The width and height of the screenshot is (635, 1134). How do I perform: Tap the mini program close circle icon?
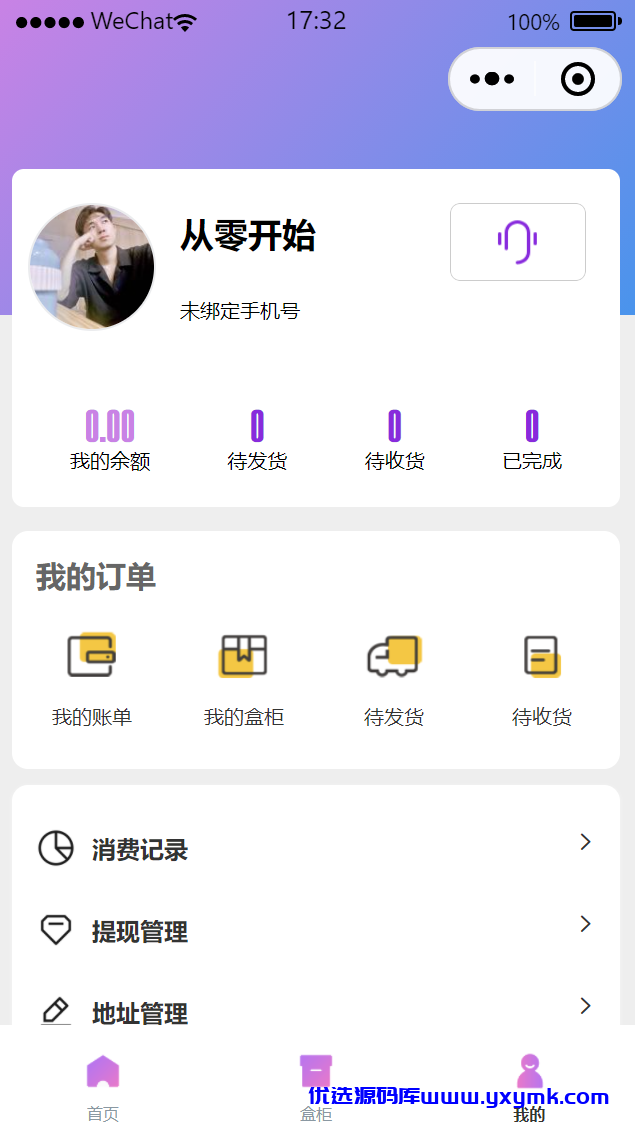point(578,79)
